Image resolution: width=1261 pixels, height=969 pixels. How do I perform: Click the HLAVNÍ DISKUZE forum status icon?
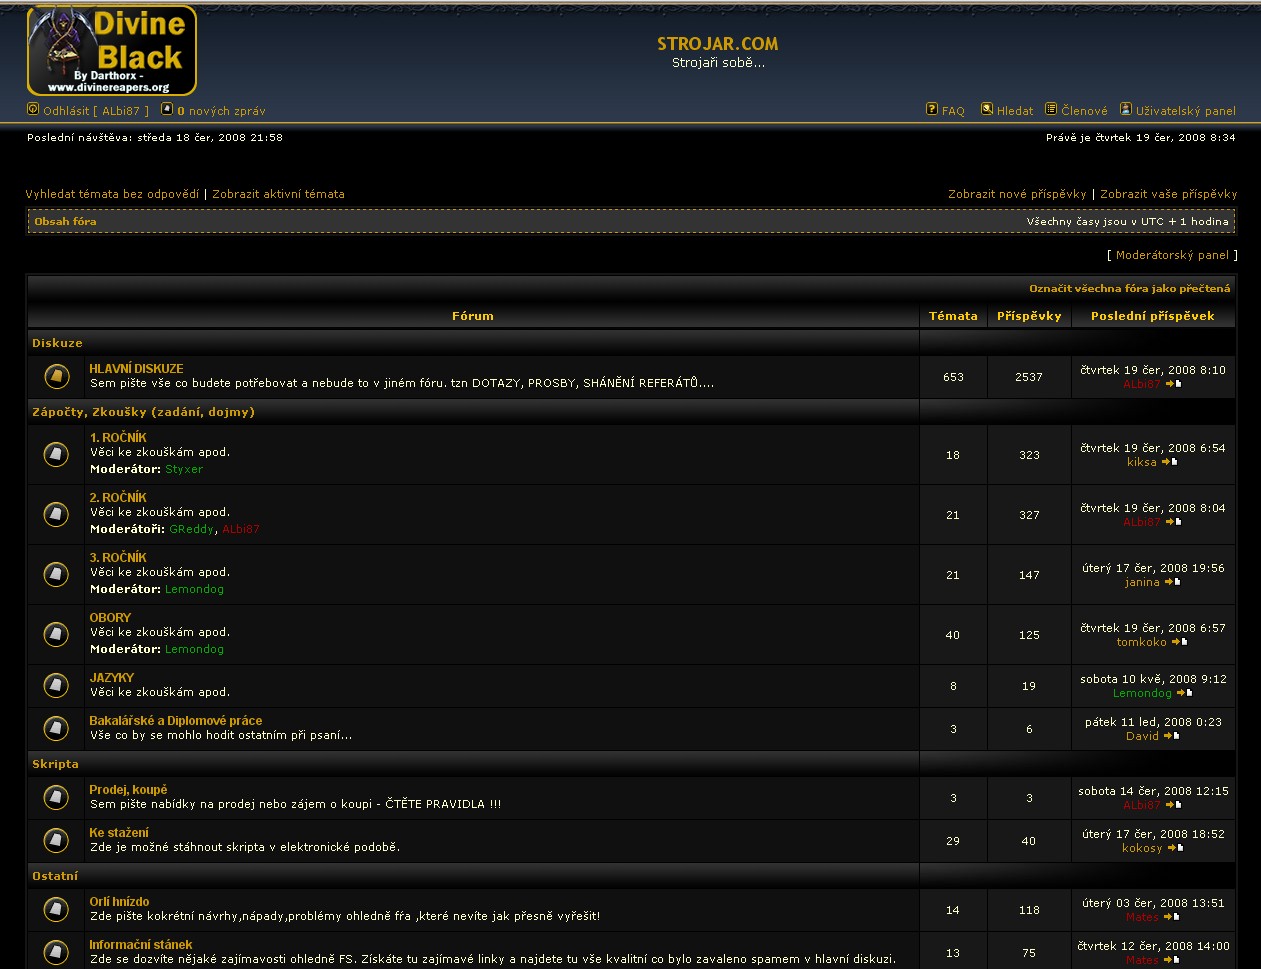[x=56, y=377]
